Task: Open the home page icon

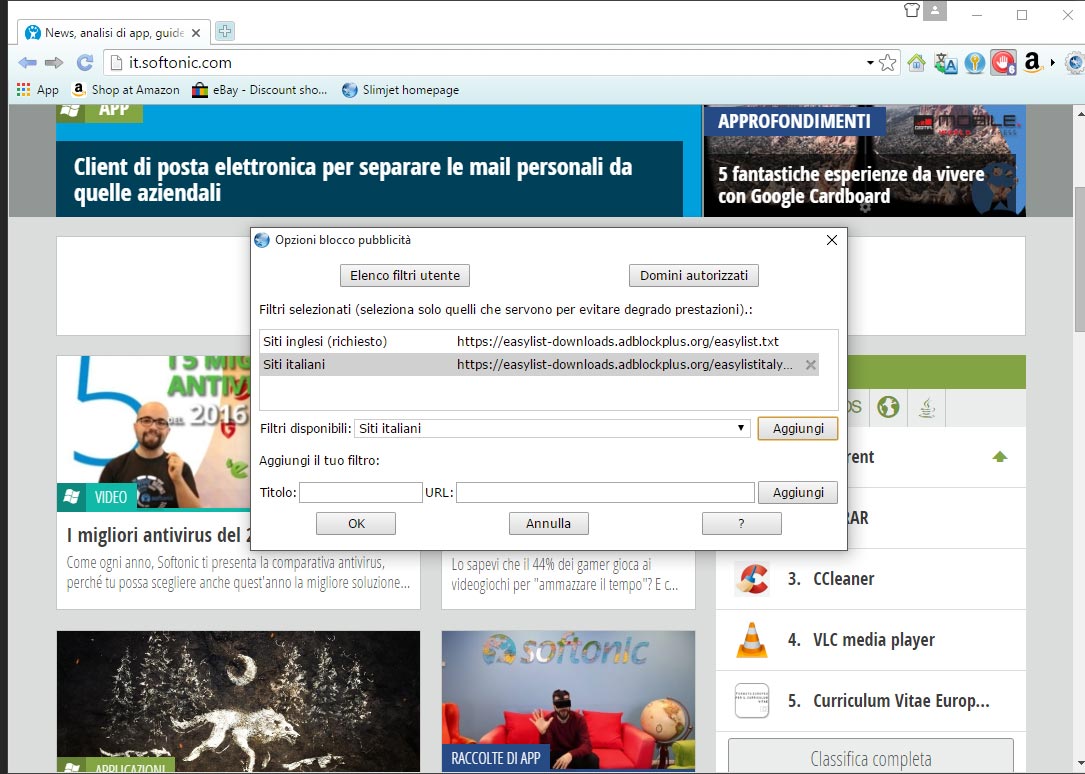Action: click(x=916, y=63)
